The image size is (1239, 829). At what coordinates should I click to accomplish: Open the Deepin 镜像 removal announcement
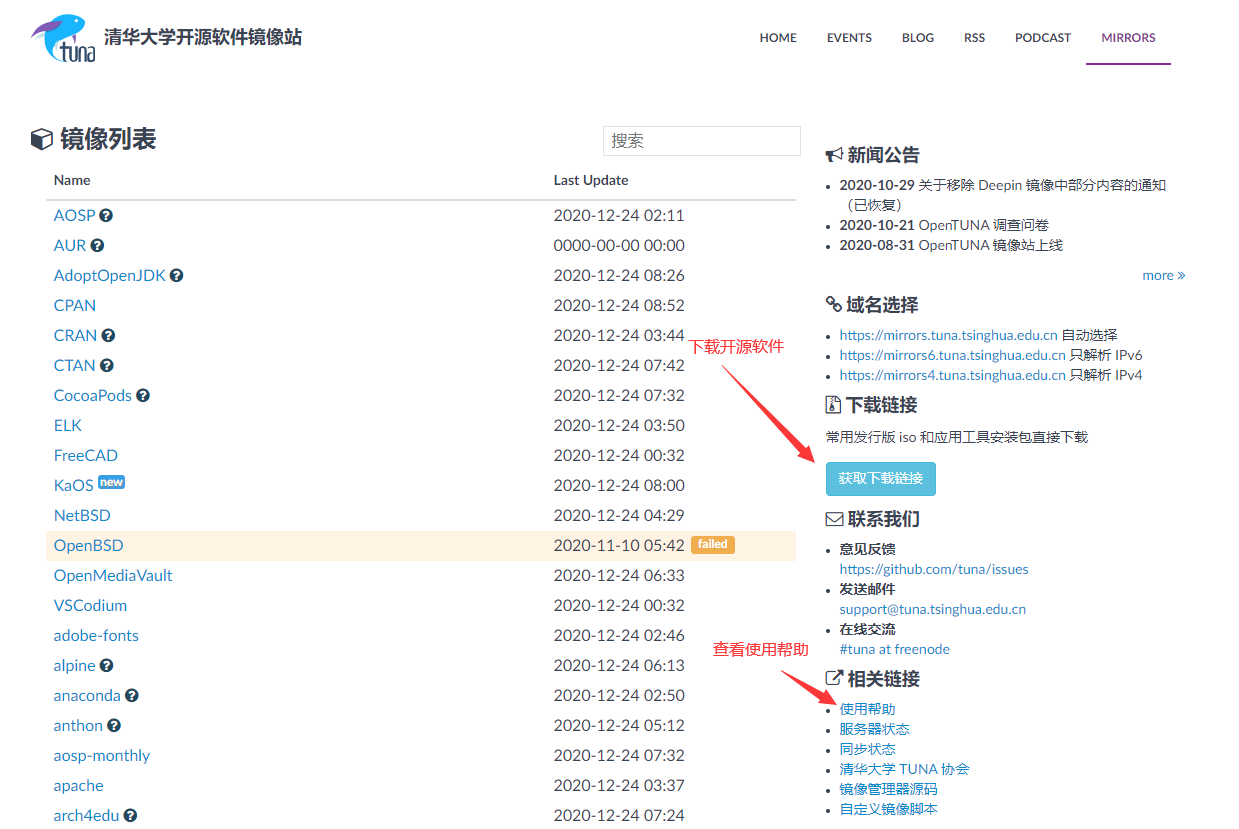(1003, 195)
